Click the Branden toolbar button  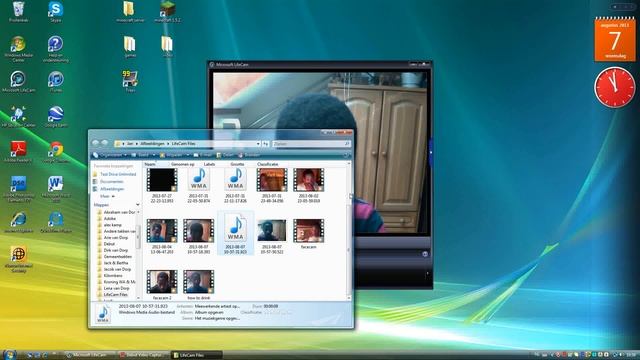[x=249, y=155]
